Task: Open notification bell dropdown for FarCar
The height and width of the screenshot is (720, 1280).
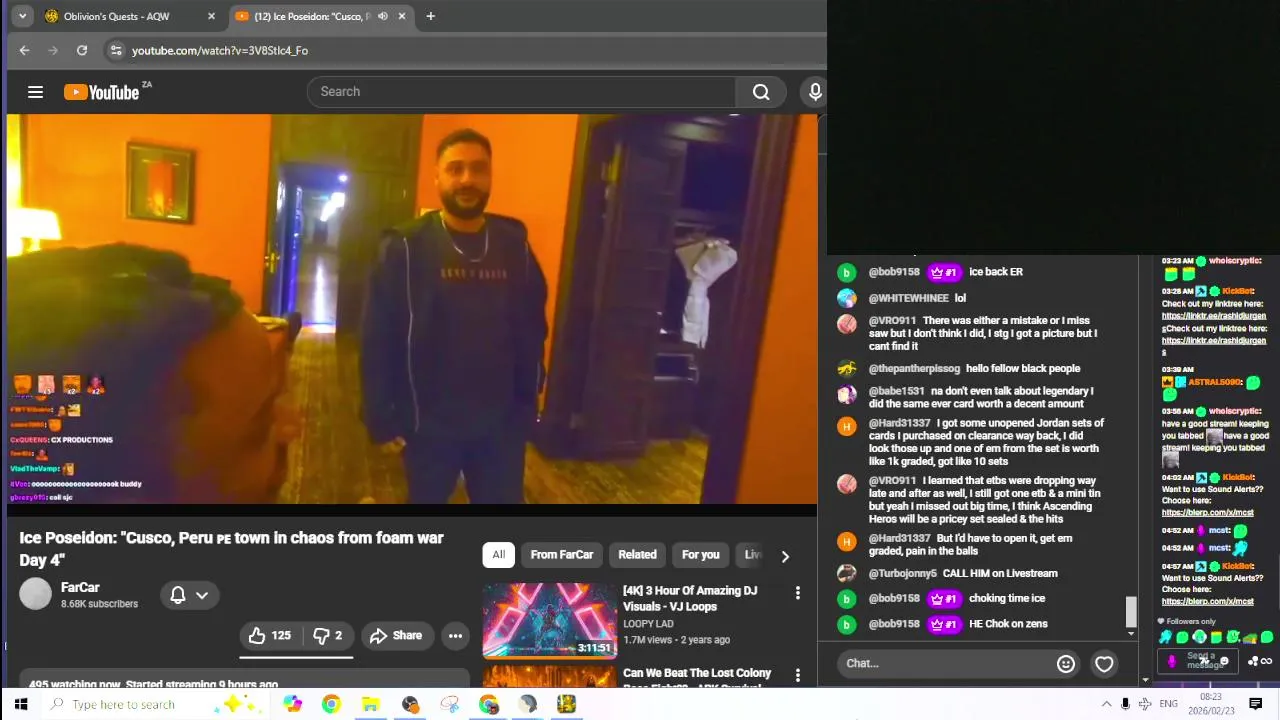Action: pos(189,595)
